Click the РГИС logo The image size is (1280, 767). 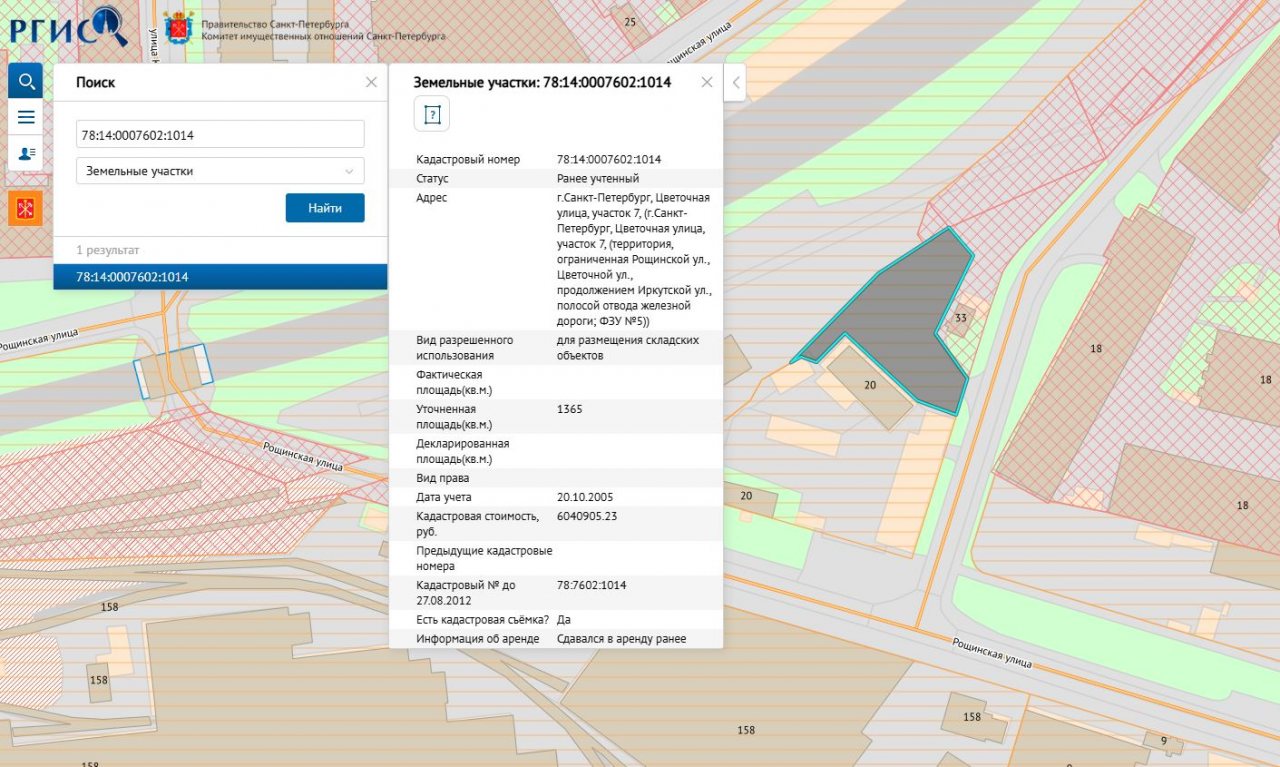point(68,26)
